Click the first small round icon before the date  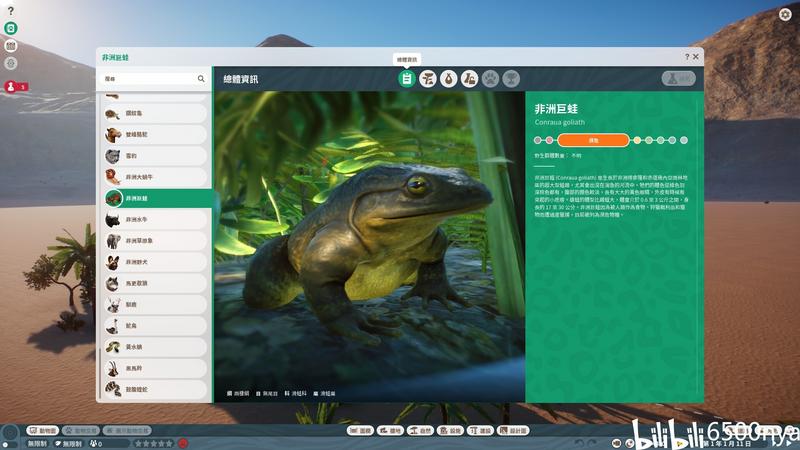(x=617, y=443)
